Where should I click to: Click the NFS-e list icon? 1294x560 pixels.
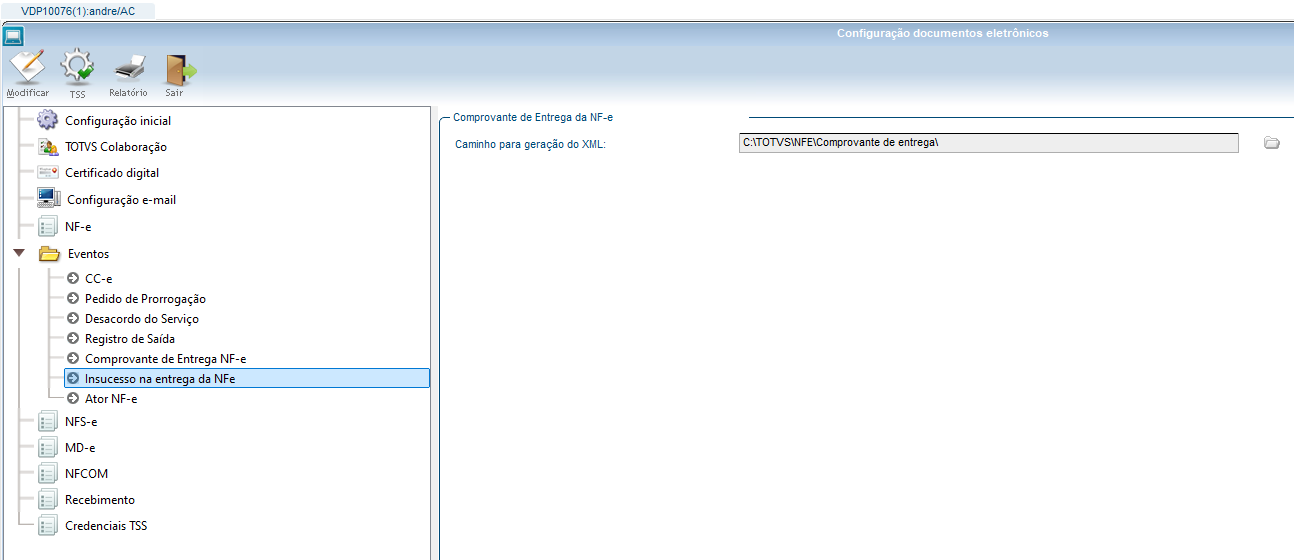pos(47,421)
